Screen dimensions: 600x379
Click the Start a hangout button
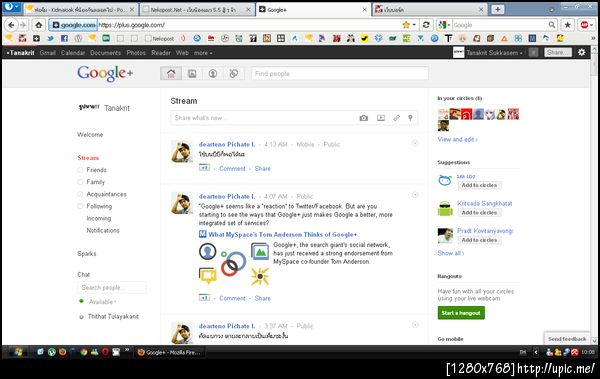click(x=461, y=313)
